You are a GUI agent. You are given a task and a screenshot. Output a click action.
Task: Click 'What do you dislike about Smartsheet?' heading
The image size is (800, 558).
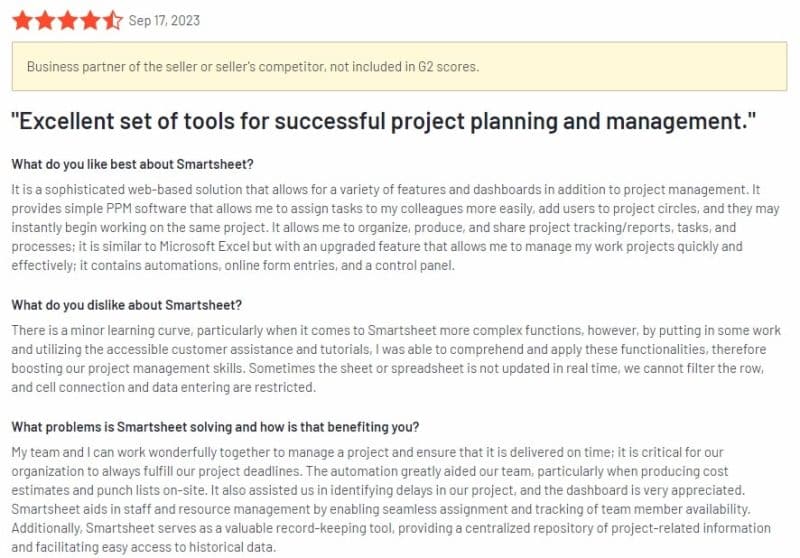(127, 305)
